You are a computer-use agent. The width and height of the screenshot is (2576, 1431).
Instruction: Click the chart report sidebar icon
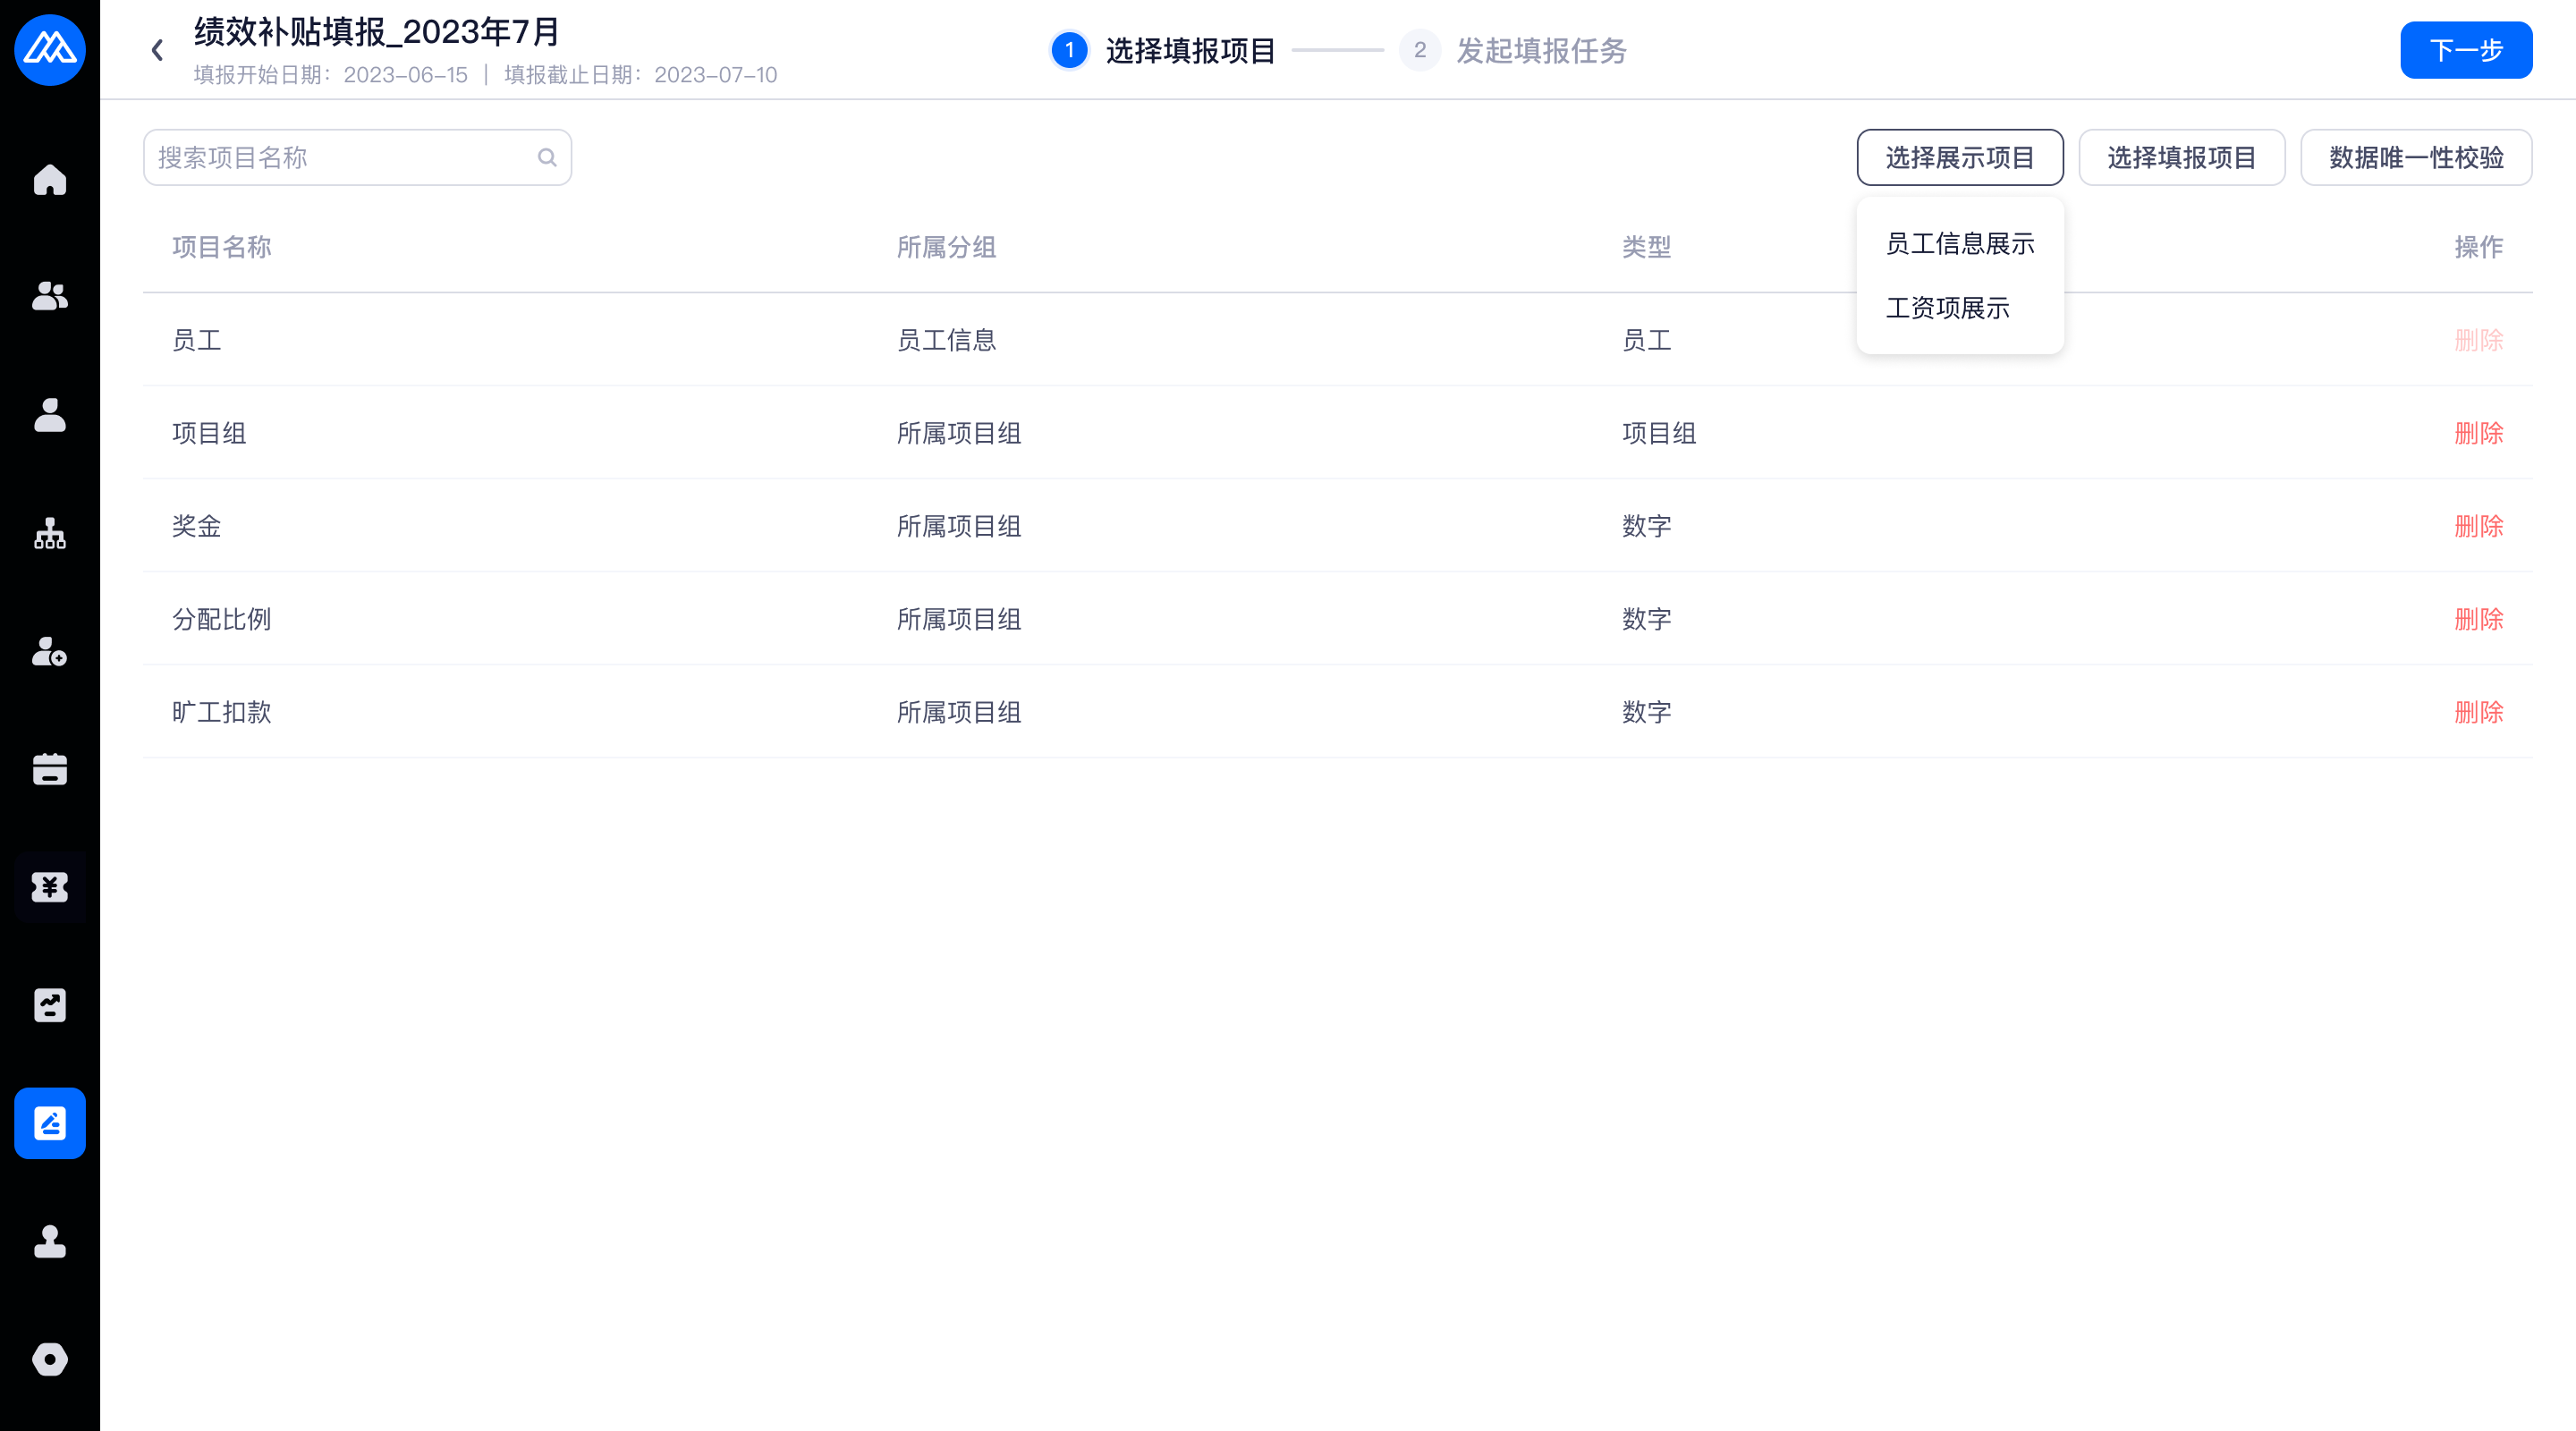coord(50,1005)
